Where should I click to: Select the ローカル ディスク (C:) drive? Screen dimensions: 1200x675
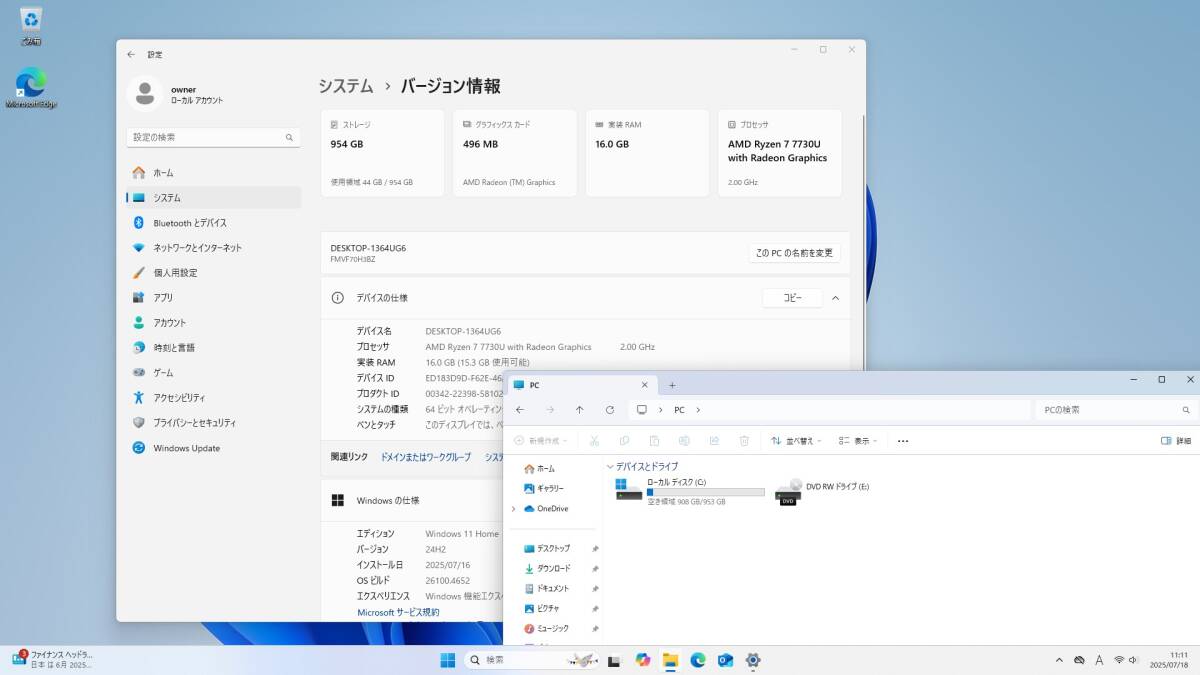[690, 491]
